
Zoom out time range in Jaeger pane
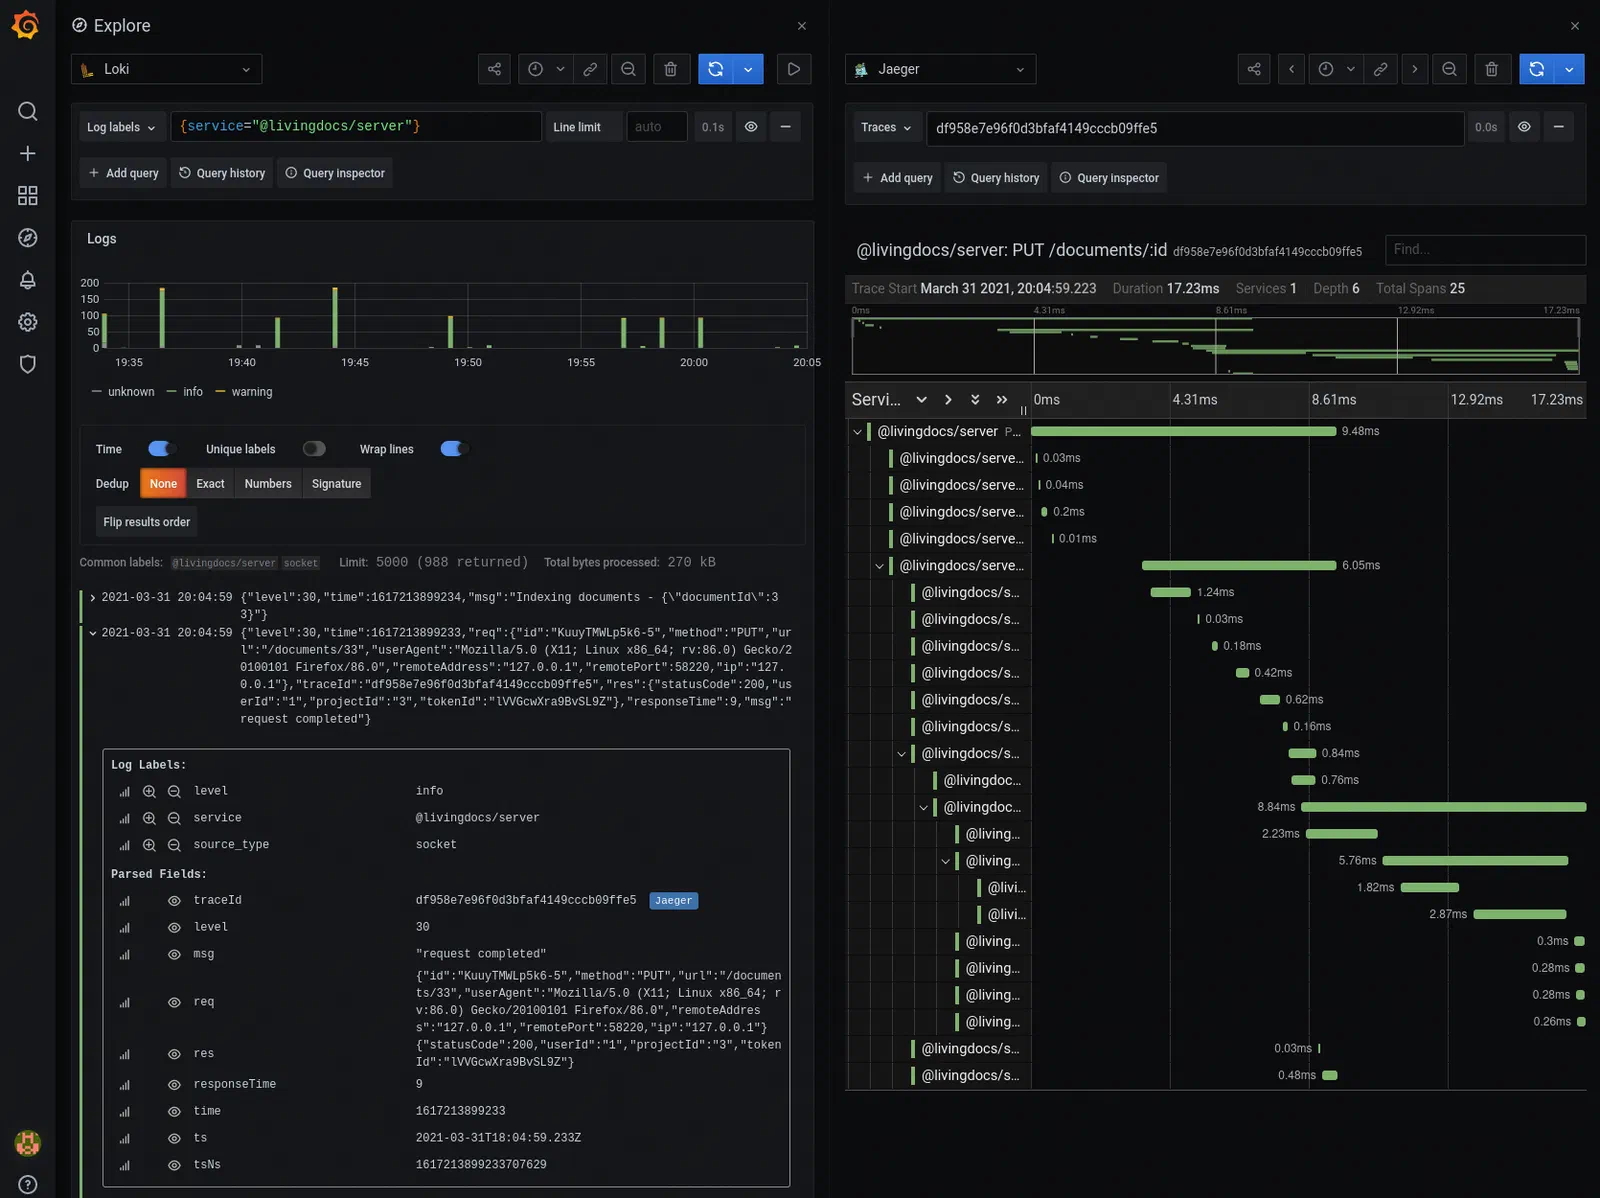coord(1449,69)
